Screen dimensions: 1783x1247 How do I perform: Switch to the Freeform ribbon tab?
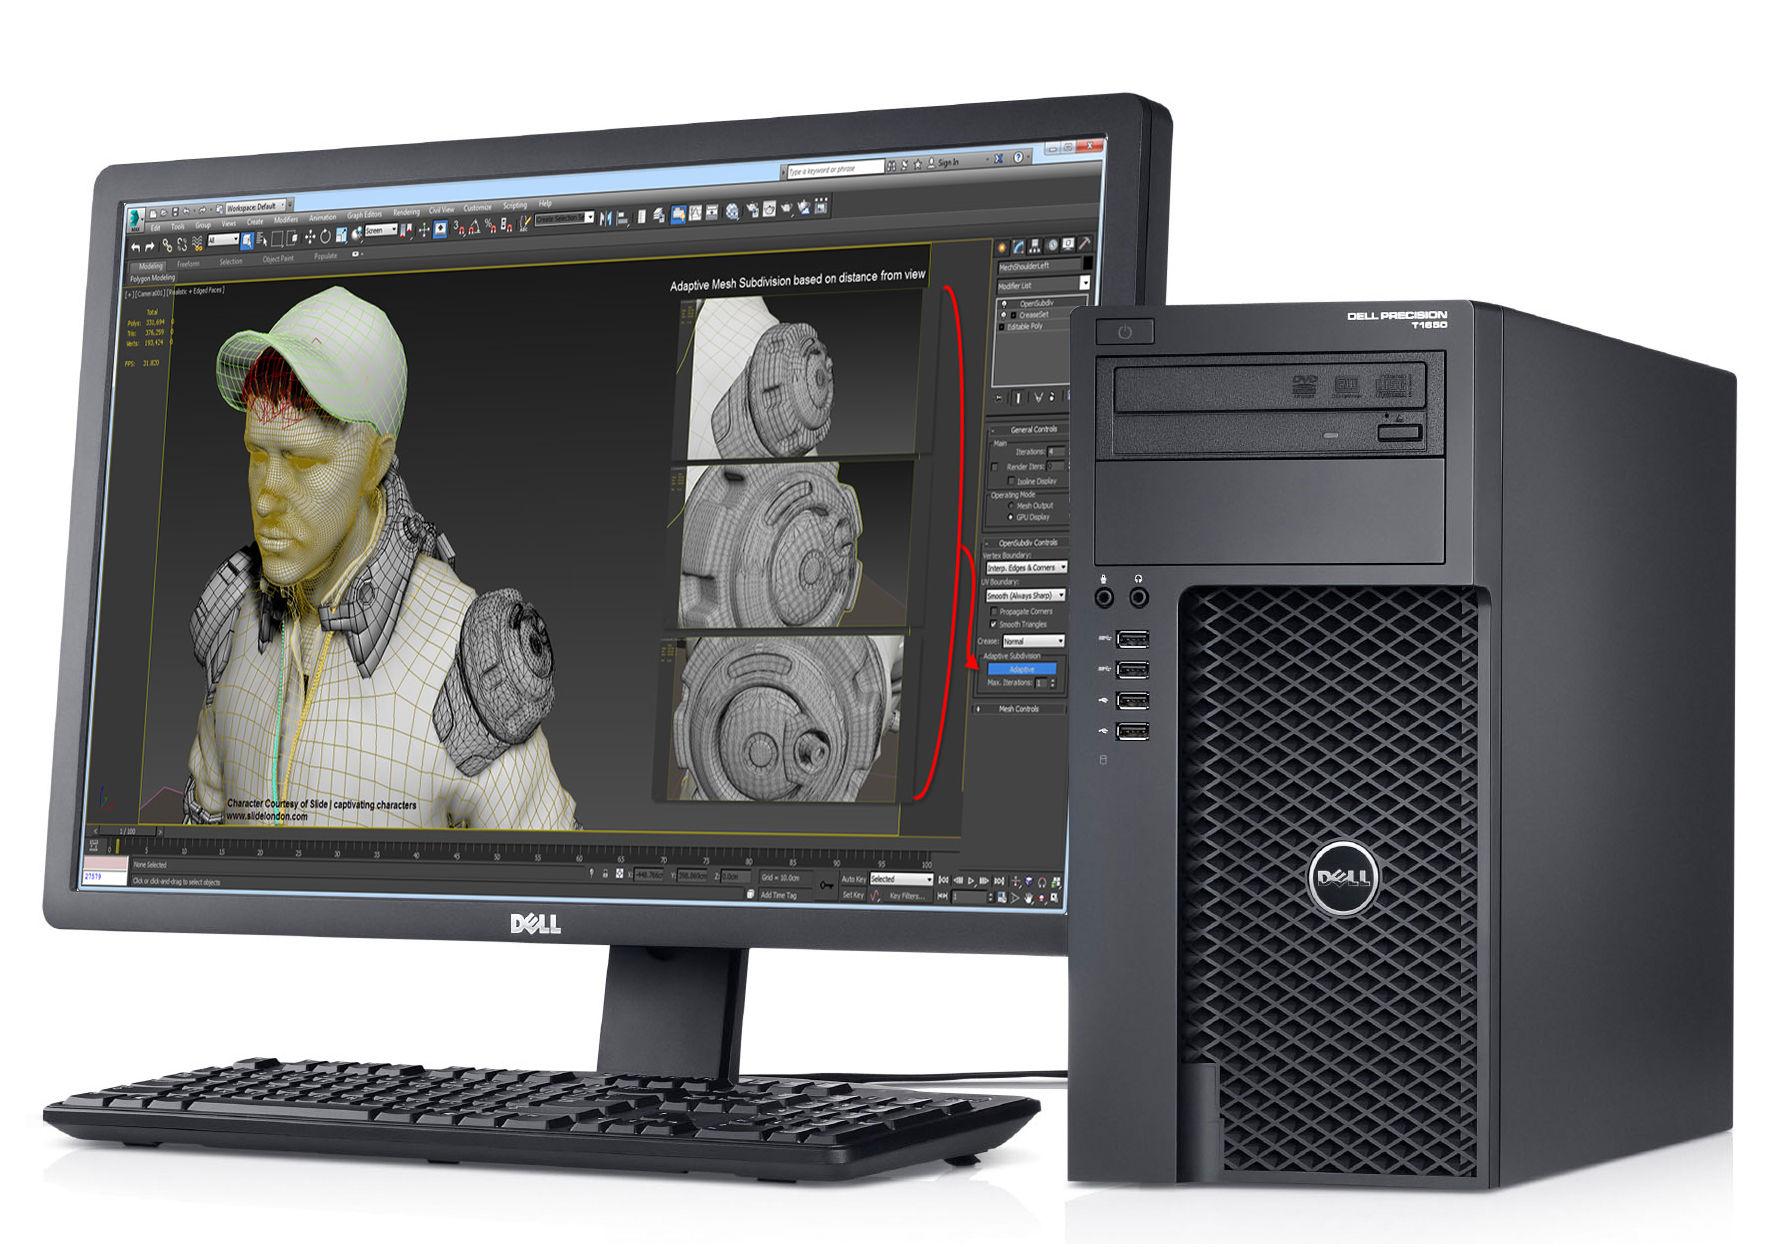188,263
